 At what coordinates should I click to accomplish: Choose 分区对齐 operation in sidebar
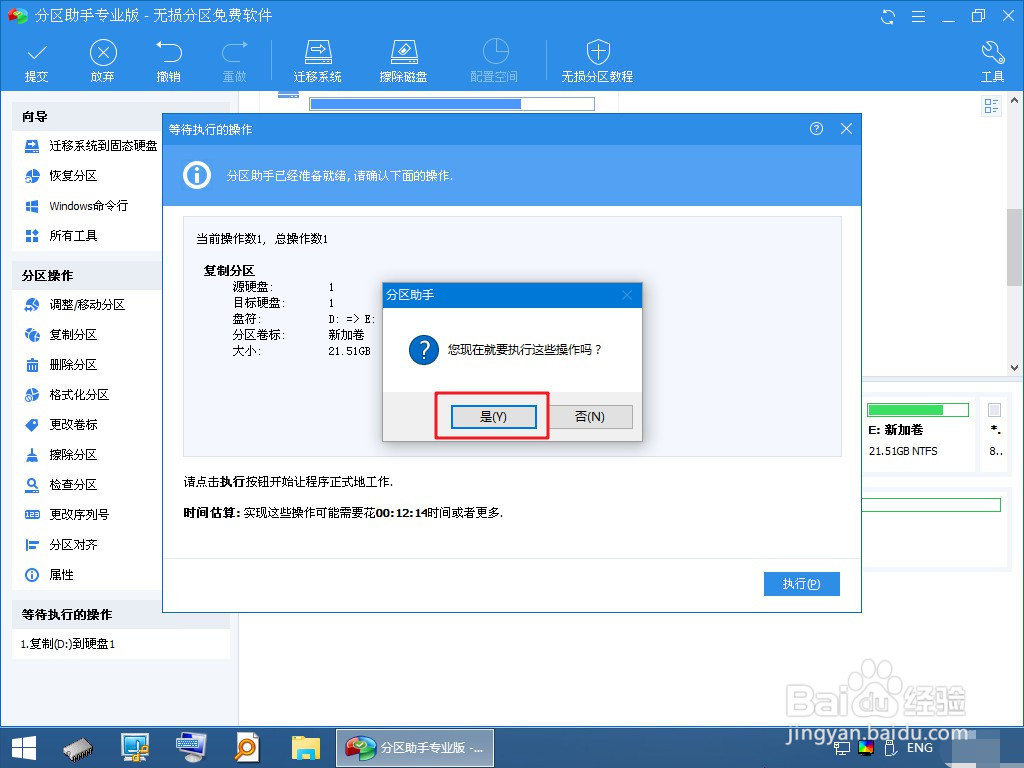61,545
